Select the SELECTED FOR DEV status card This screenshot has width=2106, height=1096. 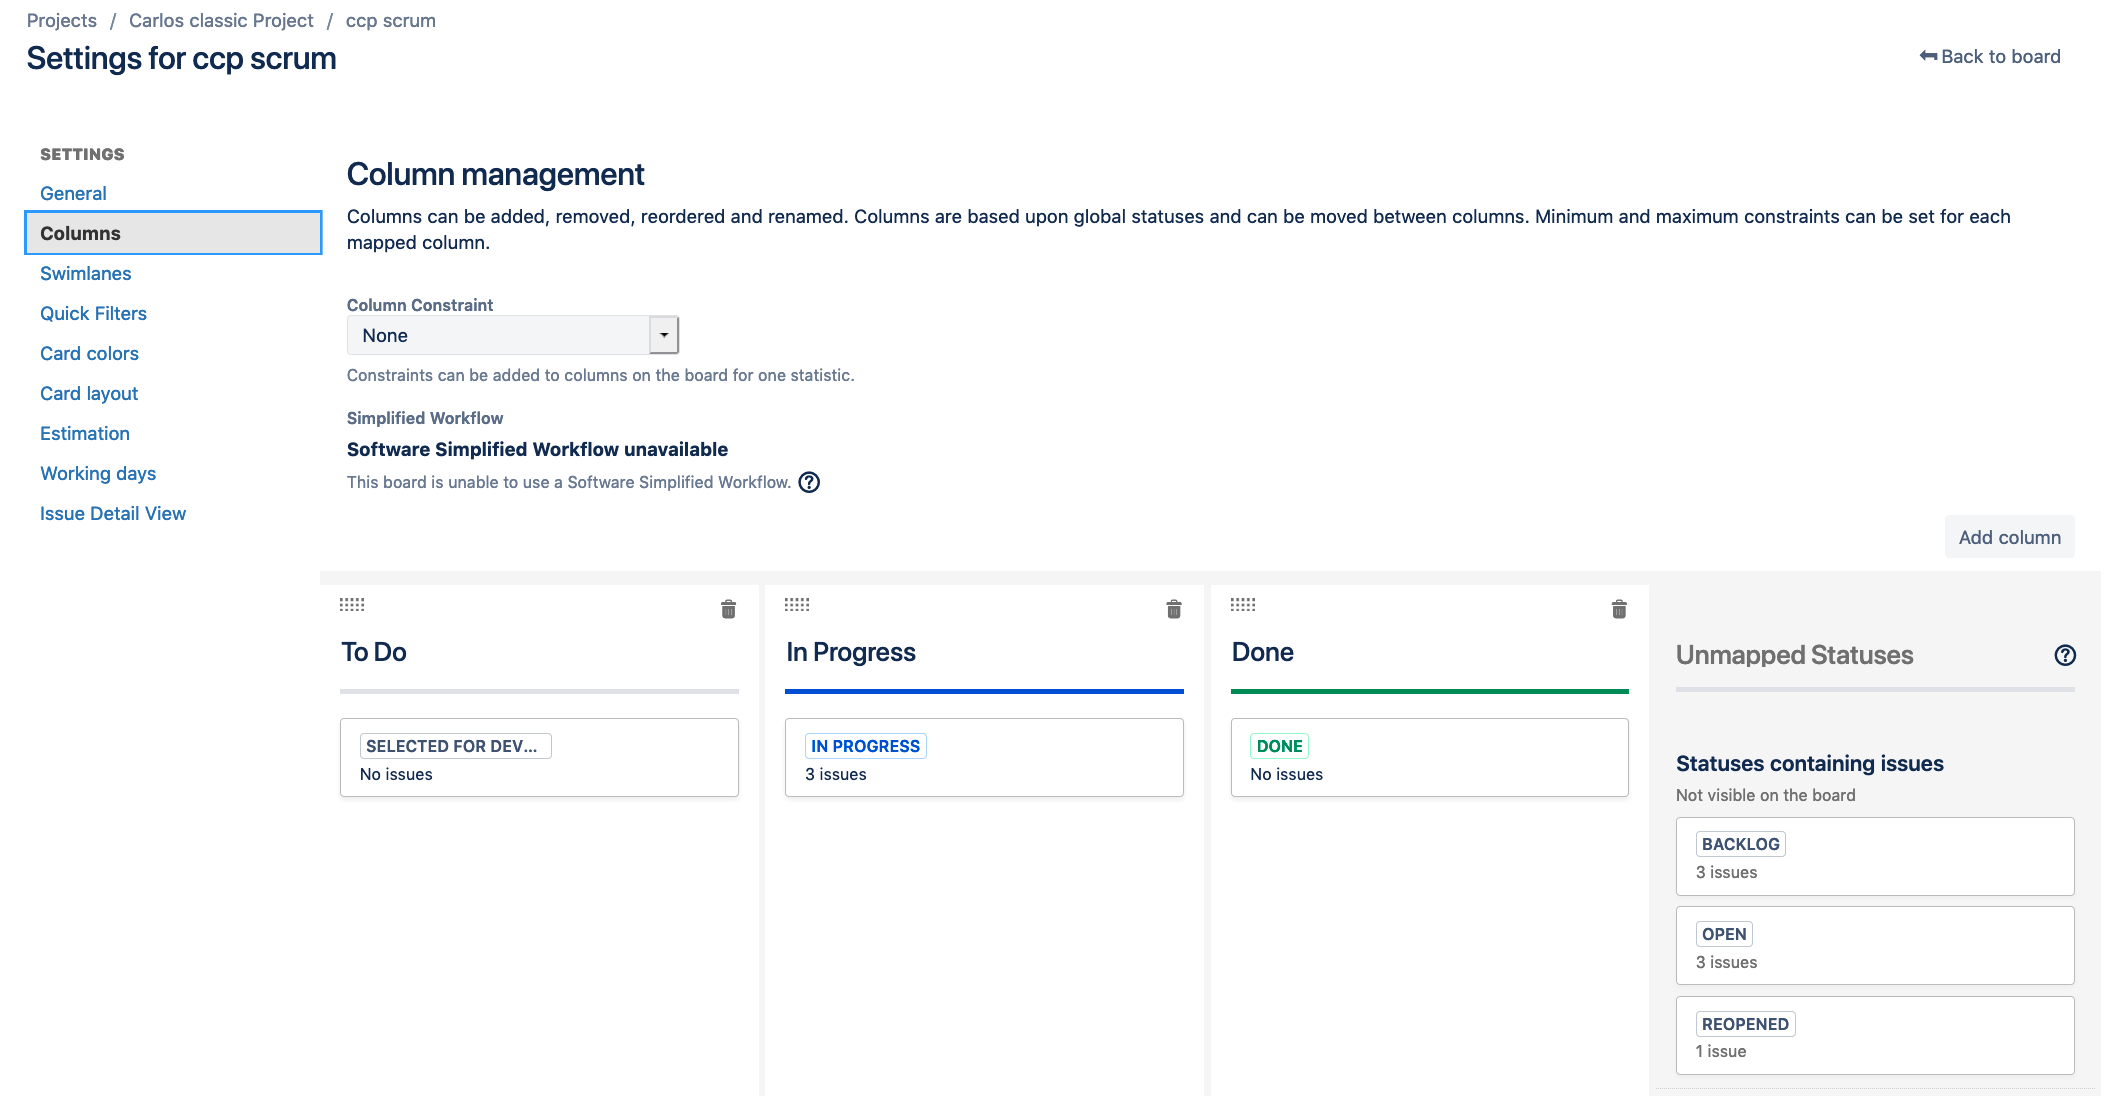(x=539, y=758)
